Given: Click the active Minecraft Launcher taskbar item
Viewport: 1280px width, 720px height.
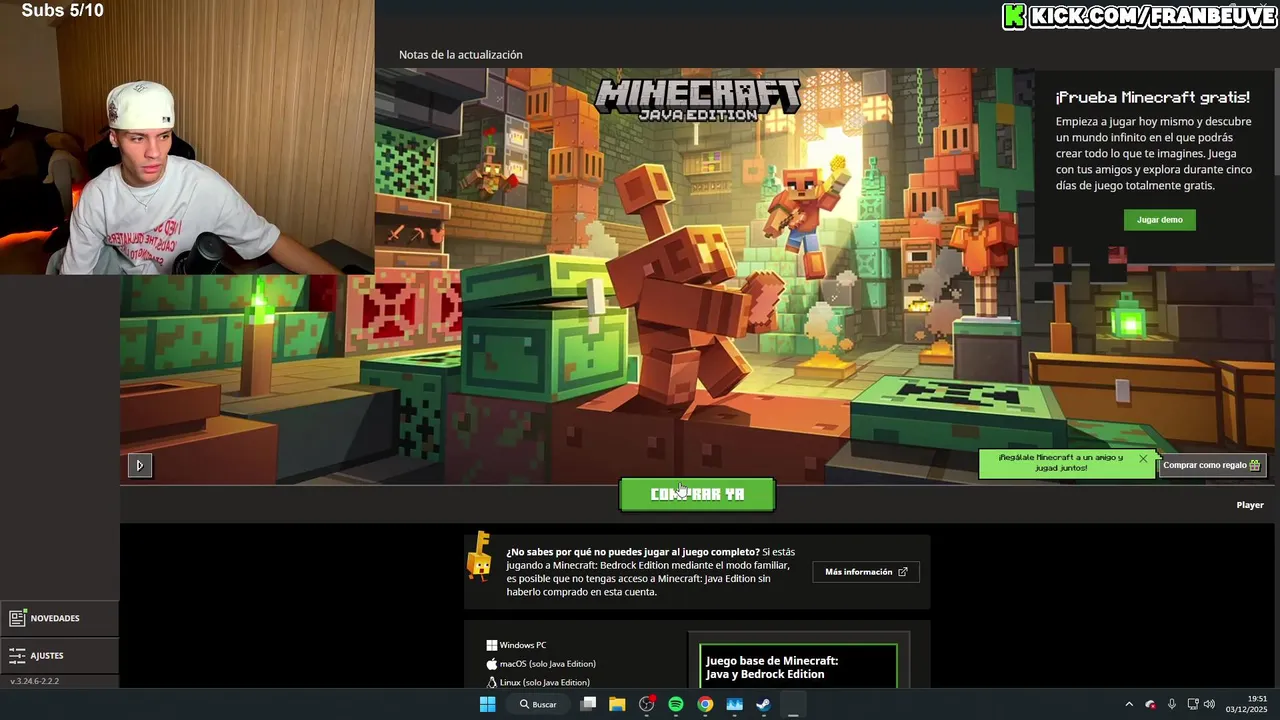Looking at the screenshot, I should 793,704.
